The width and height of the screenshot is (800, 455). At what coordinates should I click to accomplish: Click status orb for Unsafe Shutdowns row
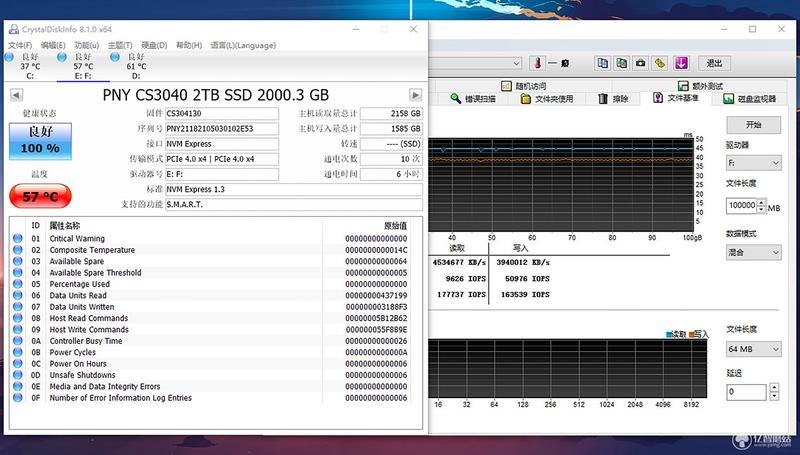click(x=18, y=375)
